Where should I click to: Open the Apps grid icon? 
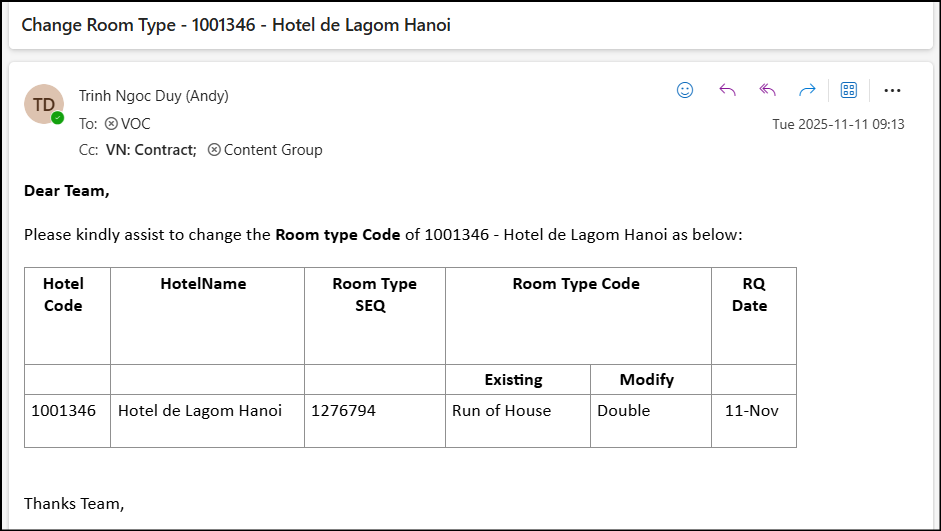tap(849, 90)
